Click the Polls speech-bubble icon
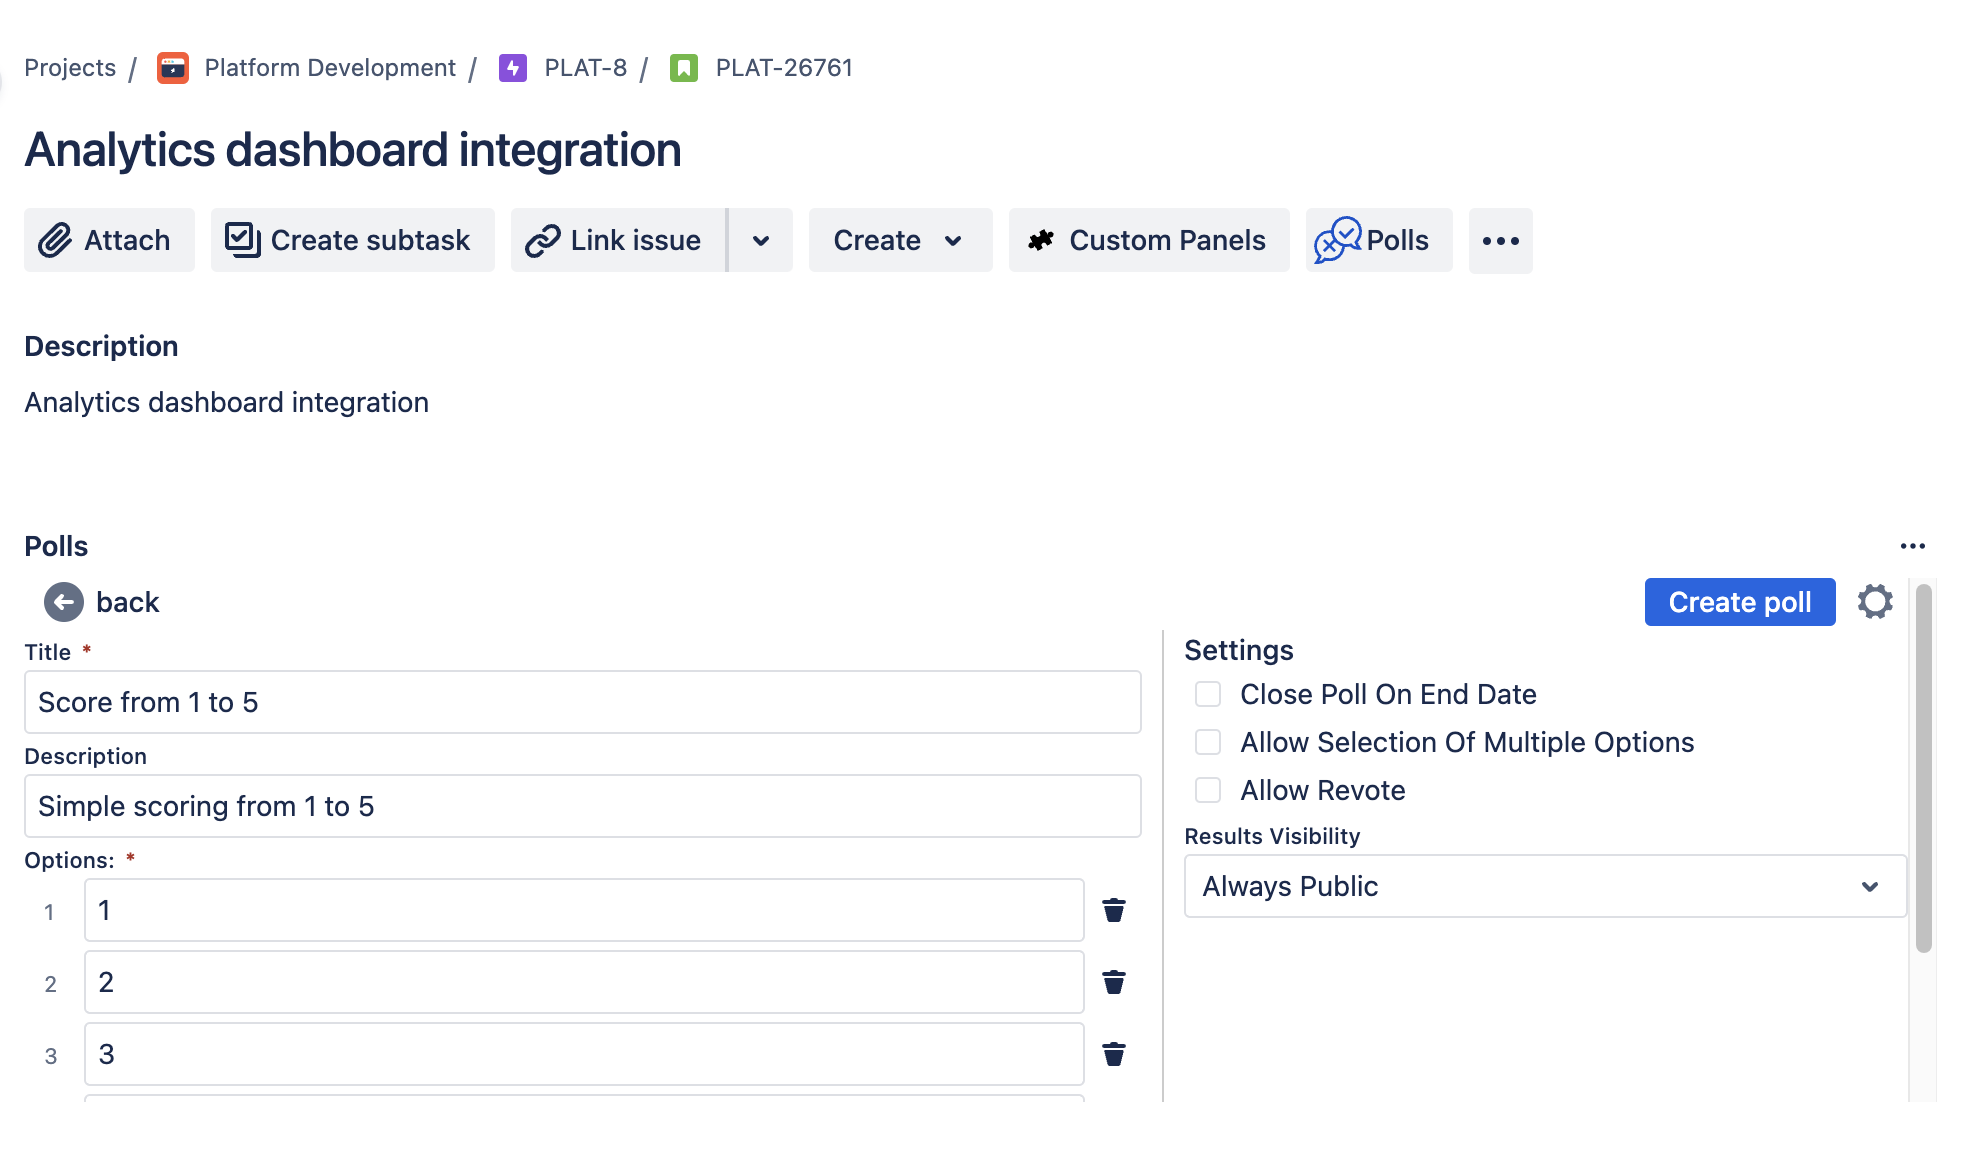 point(1337,240)
